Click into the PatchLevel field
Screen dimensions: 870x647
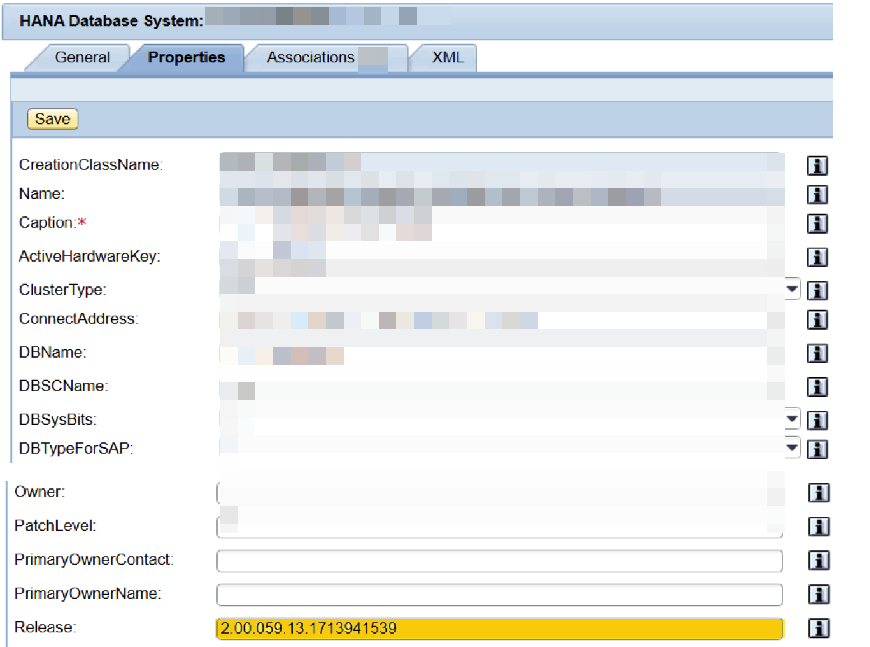[x=499, y=527]
